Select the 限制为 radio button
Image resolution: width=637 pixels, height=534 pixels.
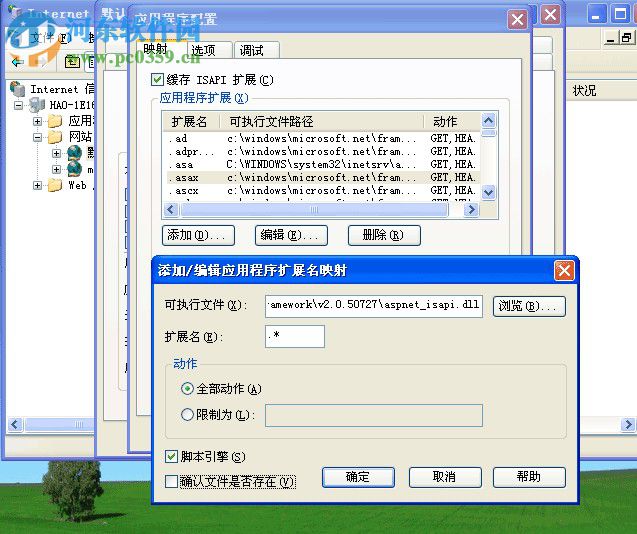(x=187, y=415)
